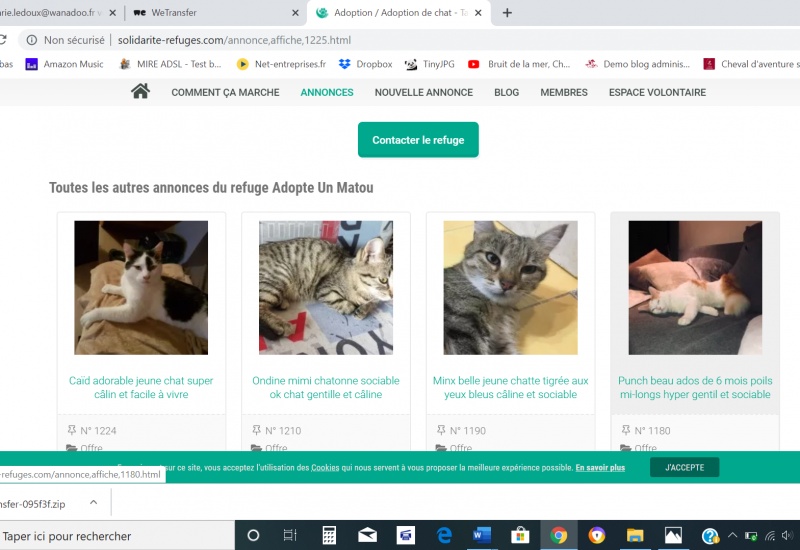Open File Explorer from the taskbar
This screenshot has height=550, width=800.
[x=635, y=535]
